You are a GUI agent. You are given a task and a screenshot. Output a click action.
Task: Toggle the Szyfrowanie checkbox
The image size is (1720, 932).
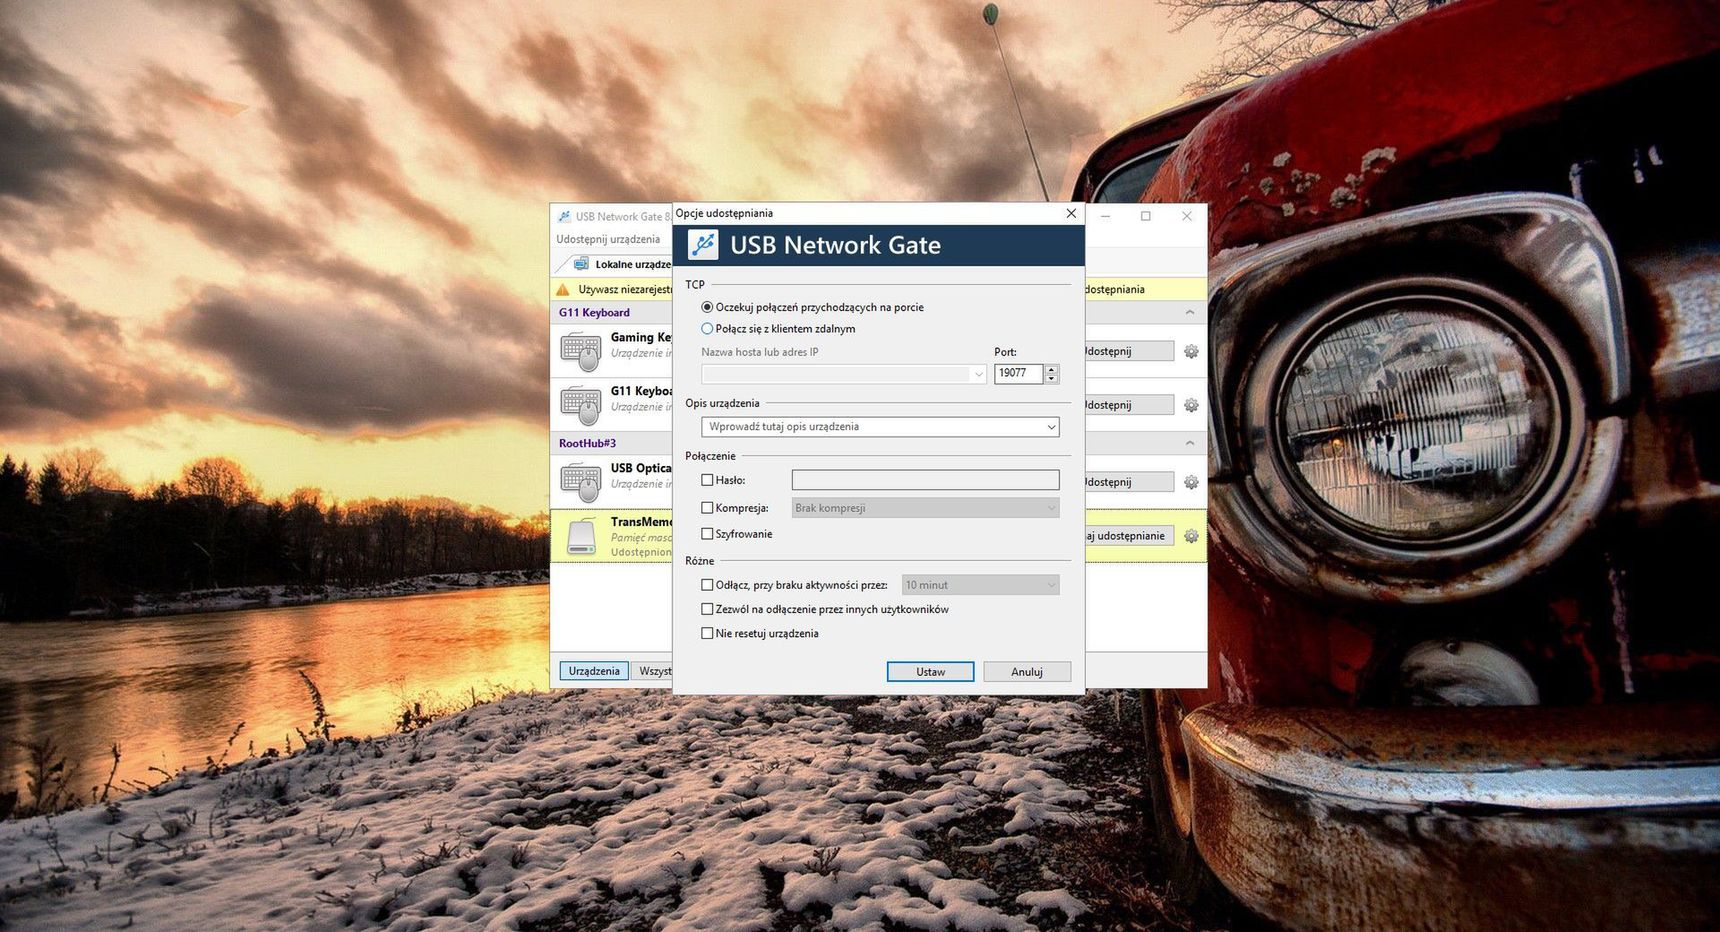tap(707, 534)
